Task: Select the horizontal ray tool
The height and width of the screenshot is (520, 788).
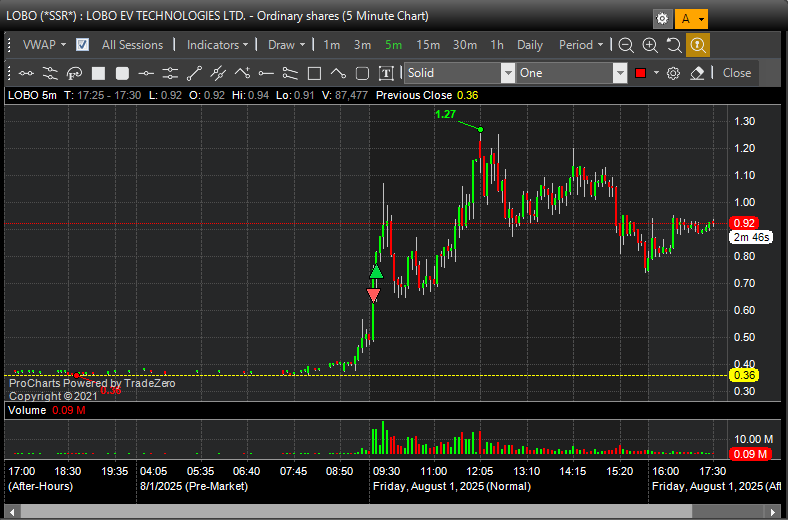Action: (x=266, y=73)
